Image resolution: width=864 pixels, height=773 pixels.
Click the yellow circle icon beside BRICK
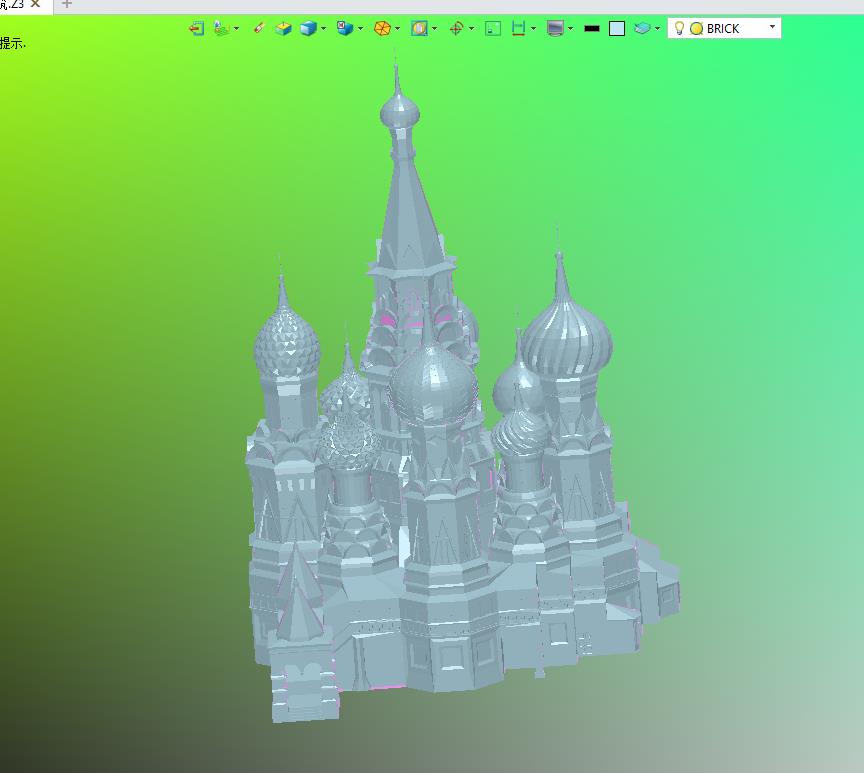(696, 29)
